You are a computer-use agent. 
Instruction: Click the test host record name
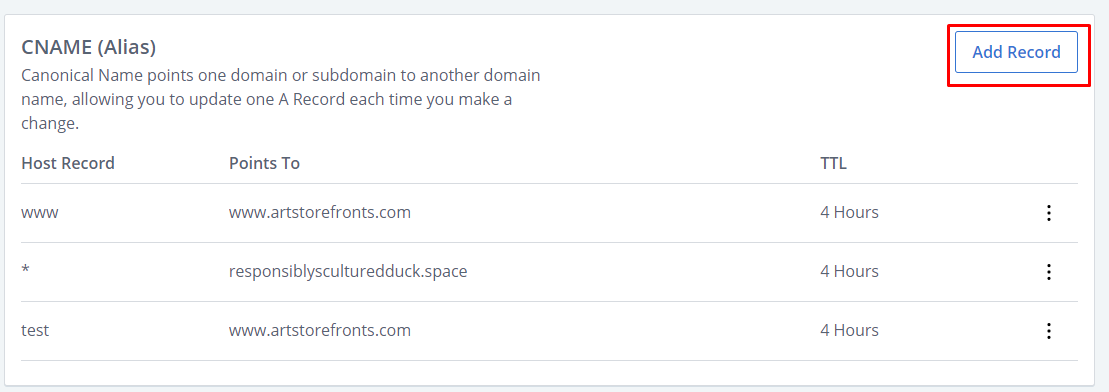click(35, 330)
